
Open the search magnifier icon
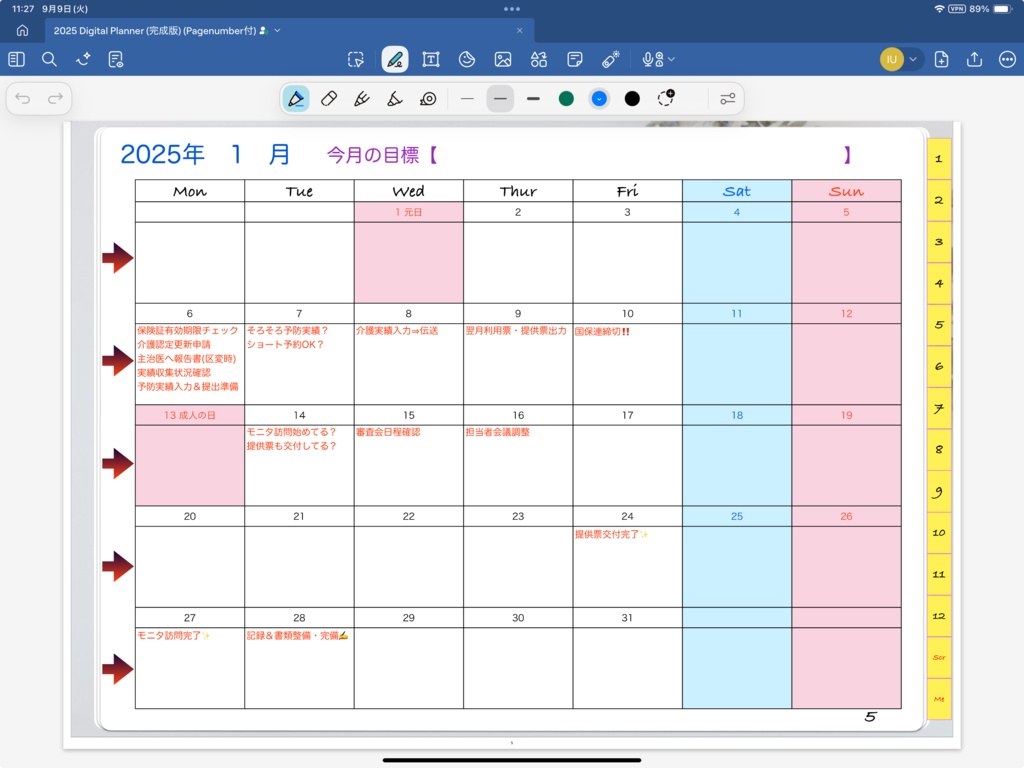coord(49,59)
